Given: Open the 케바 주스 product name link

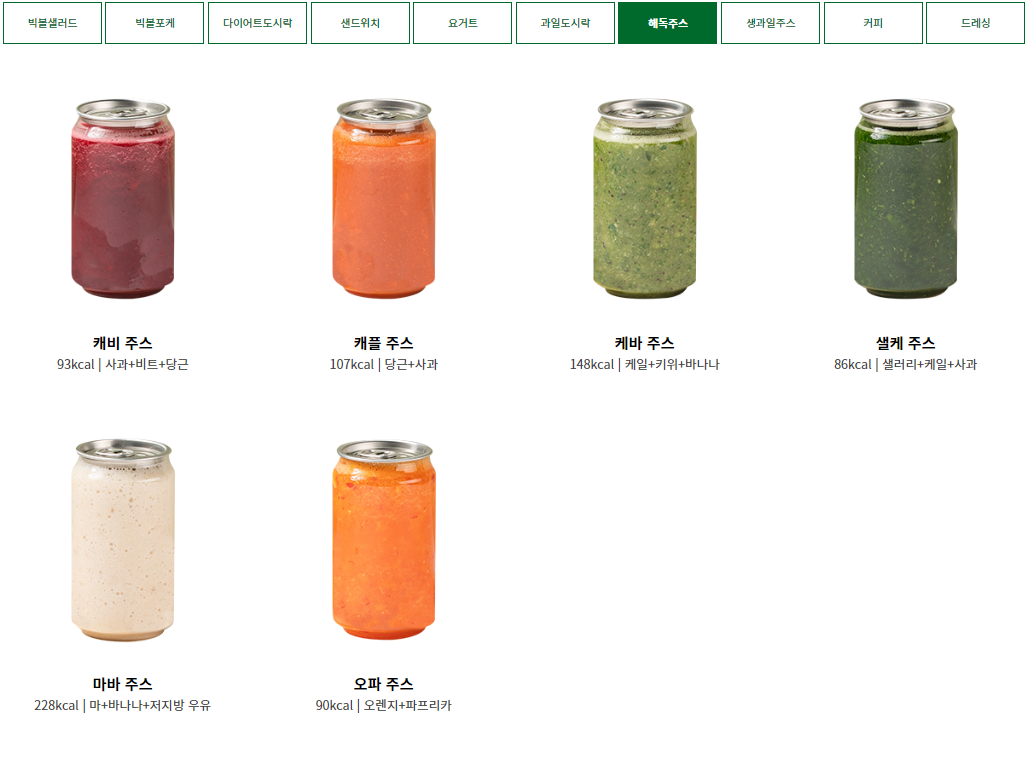Looking at the screenshot, I should pyautogui.click(x=644, y=343).
